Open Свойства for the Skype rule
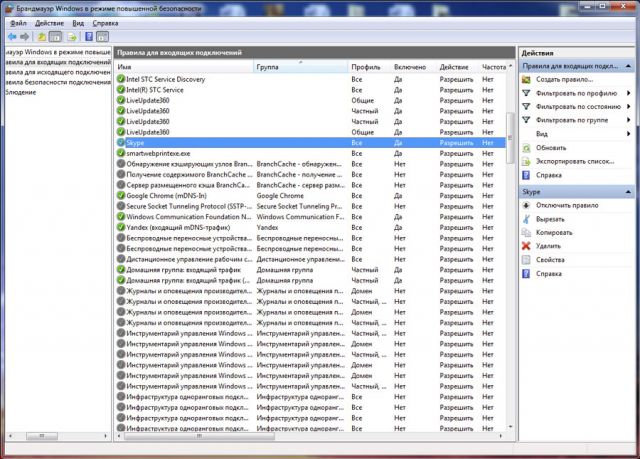This screenshot has height=459, width=640. pos(550,260)
